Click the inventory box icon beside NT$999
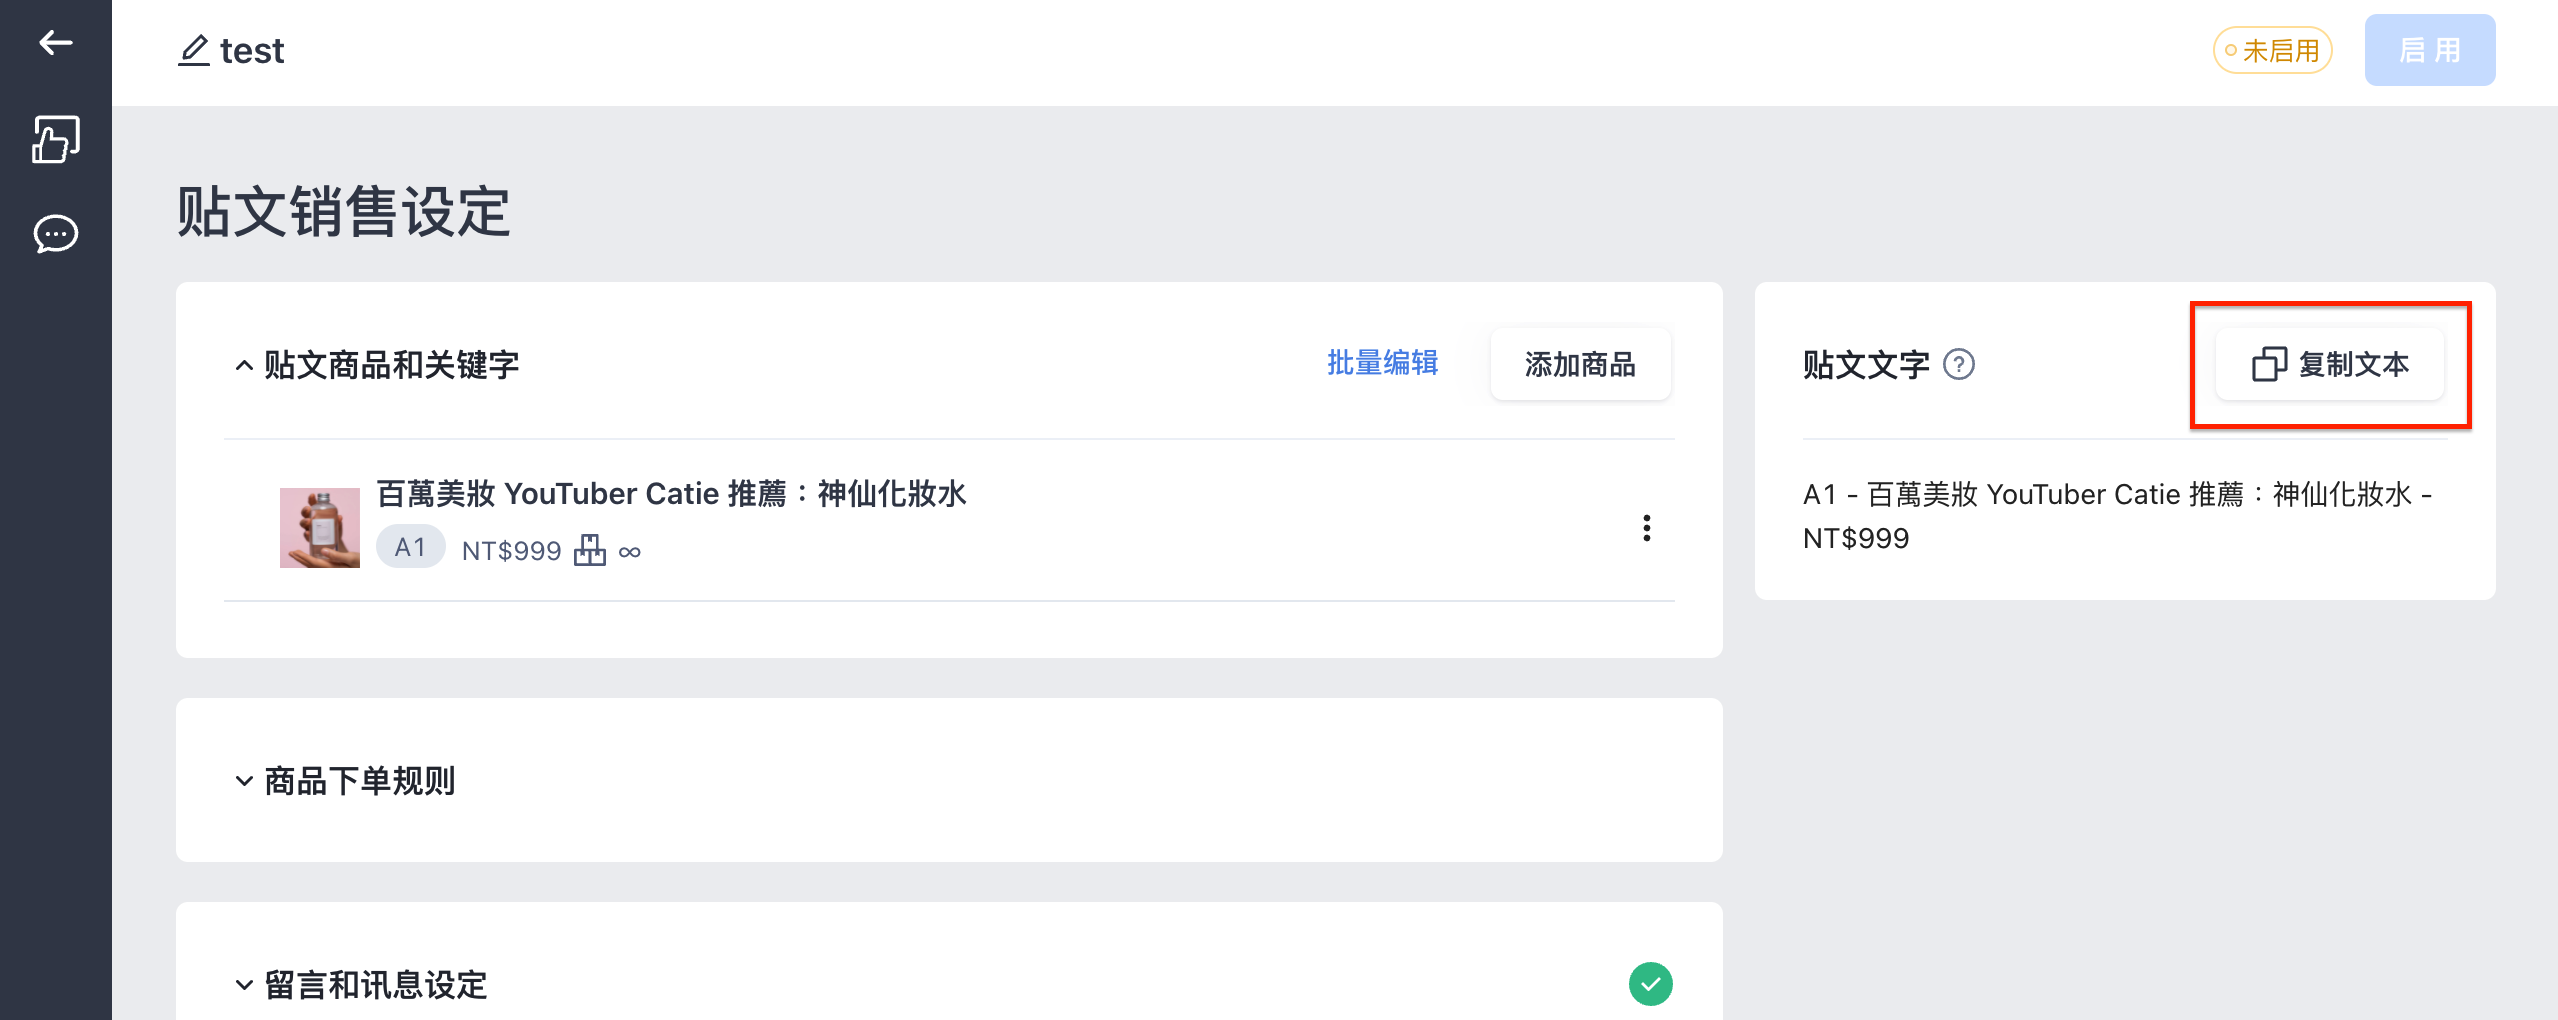The image size is (2558, 1020). tap(590, 550)
